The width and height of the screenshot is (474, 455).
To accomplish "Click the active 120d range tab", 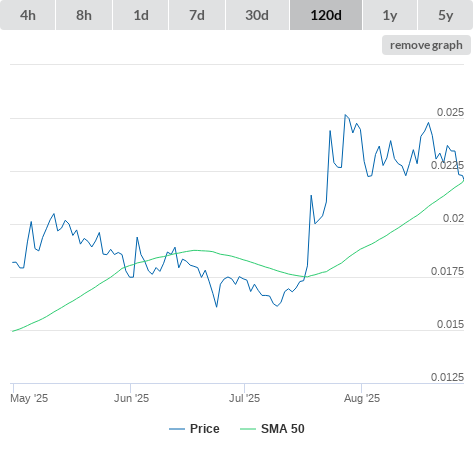I will [x=326, y=15].
